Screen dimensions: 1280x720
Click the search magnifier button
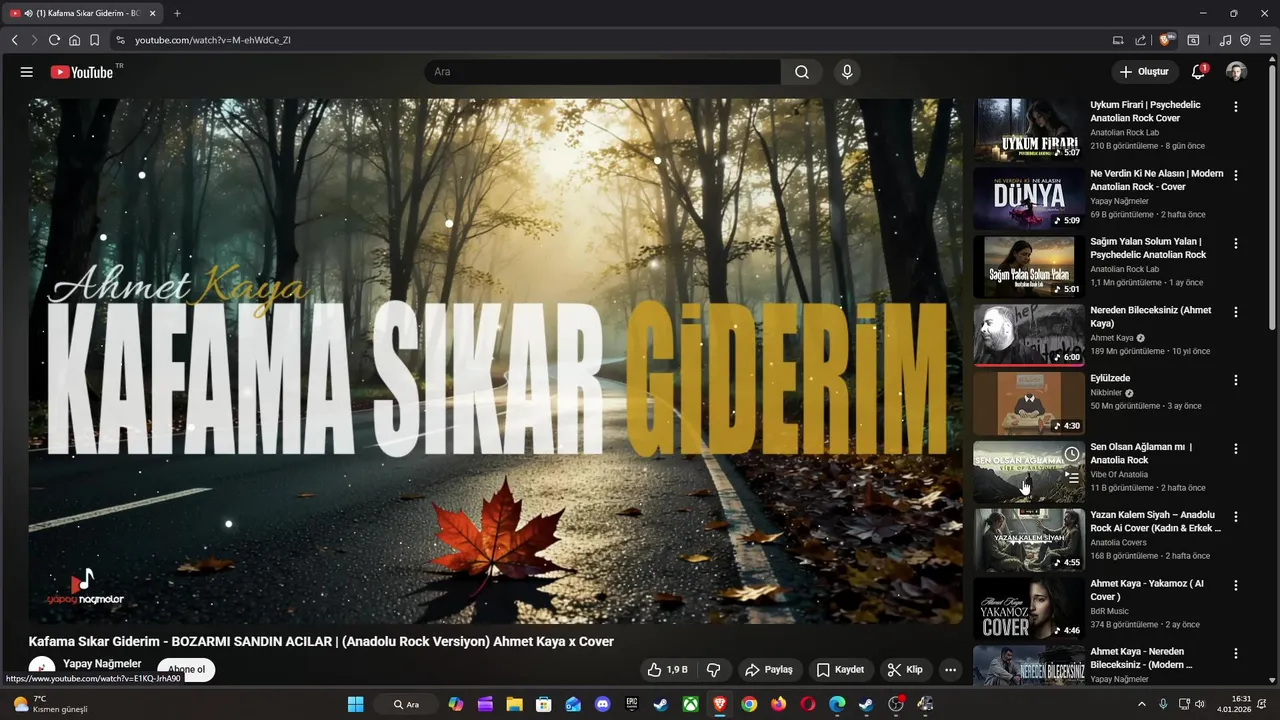click(802, 72)
